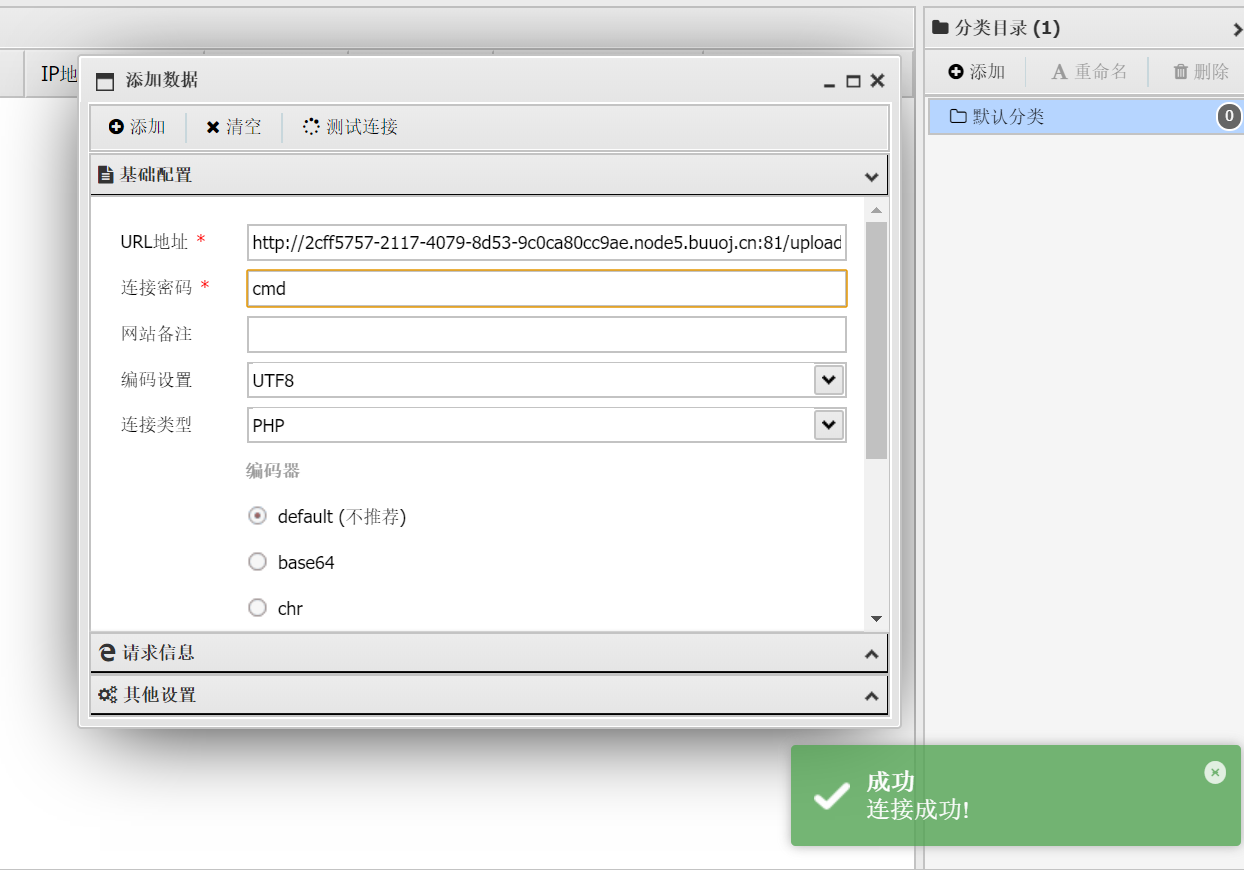Screen dimensions: 1244x870
Task: Maximize the 添加数据 dialog
Action: 853,82
